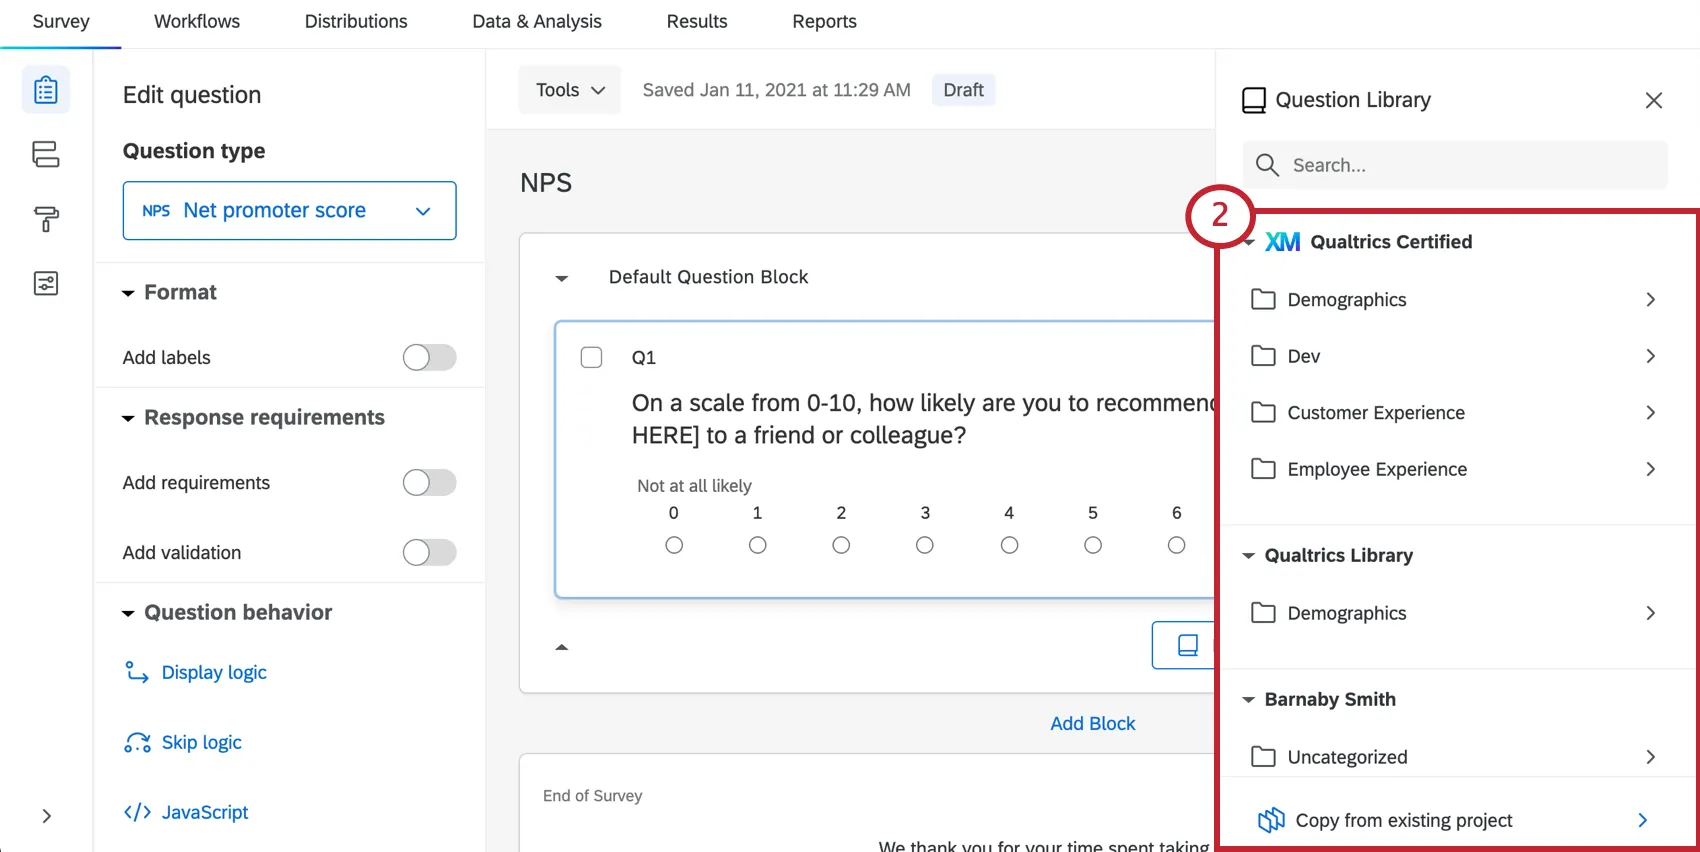Click the Add Block link
This screenshot has width=1700, height=852.
click(x=1092, y=723)
